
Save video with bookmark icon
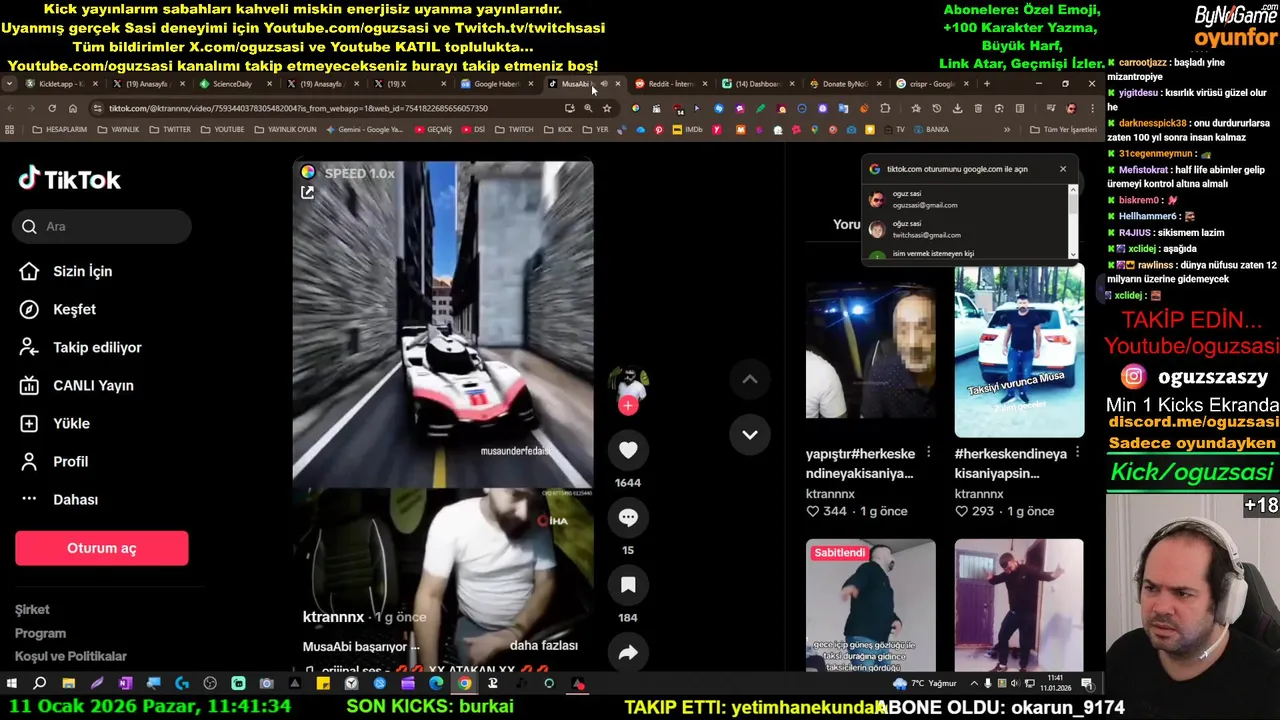628,584
